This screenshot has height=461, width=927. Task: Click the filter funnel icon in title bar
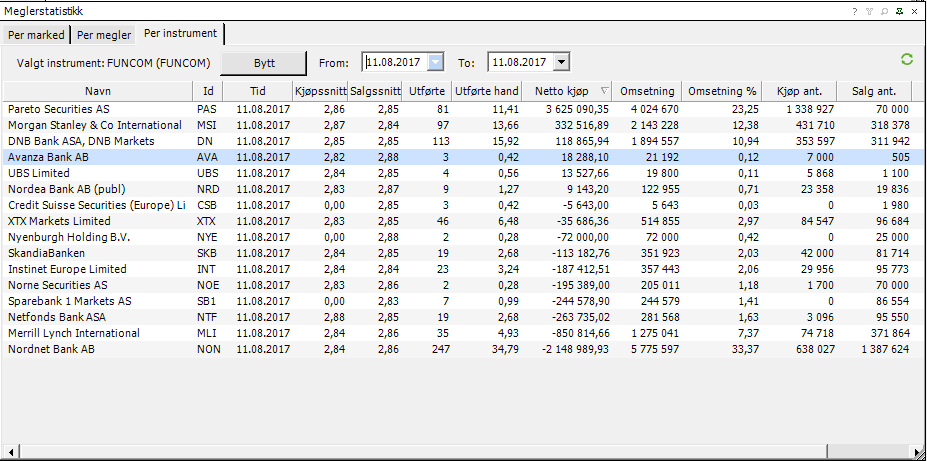point(869,11)
